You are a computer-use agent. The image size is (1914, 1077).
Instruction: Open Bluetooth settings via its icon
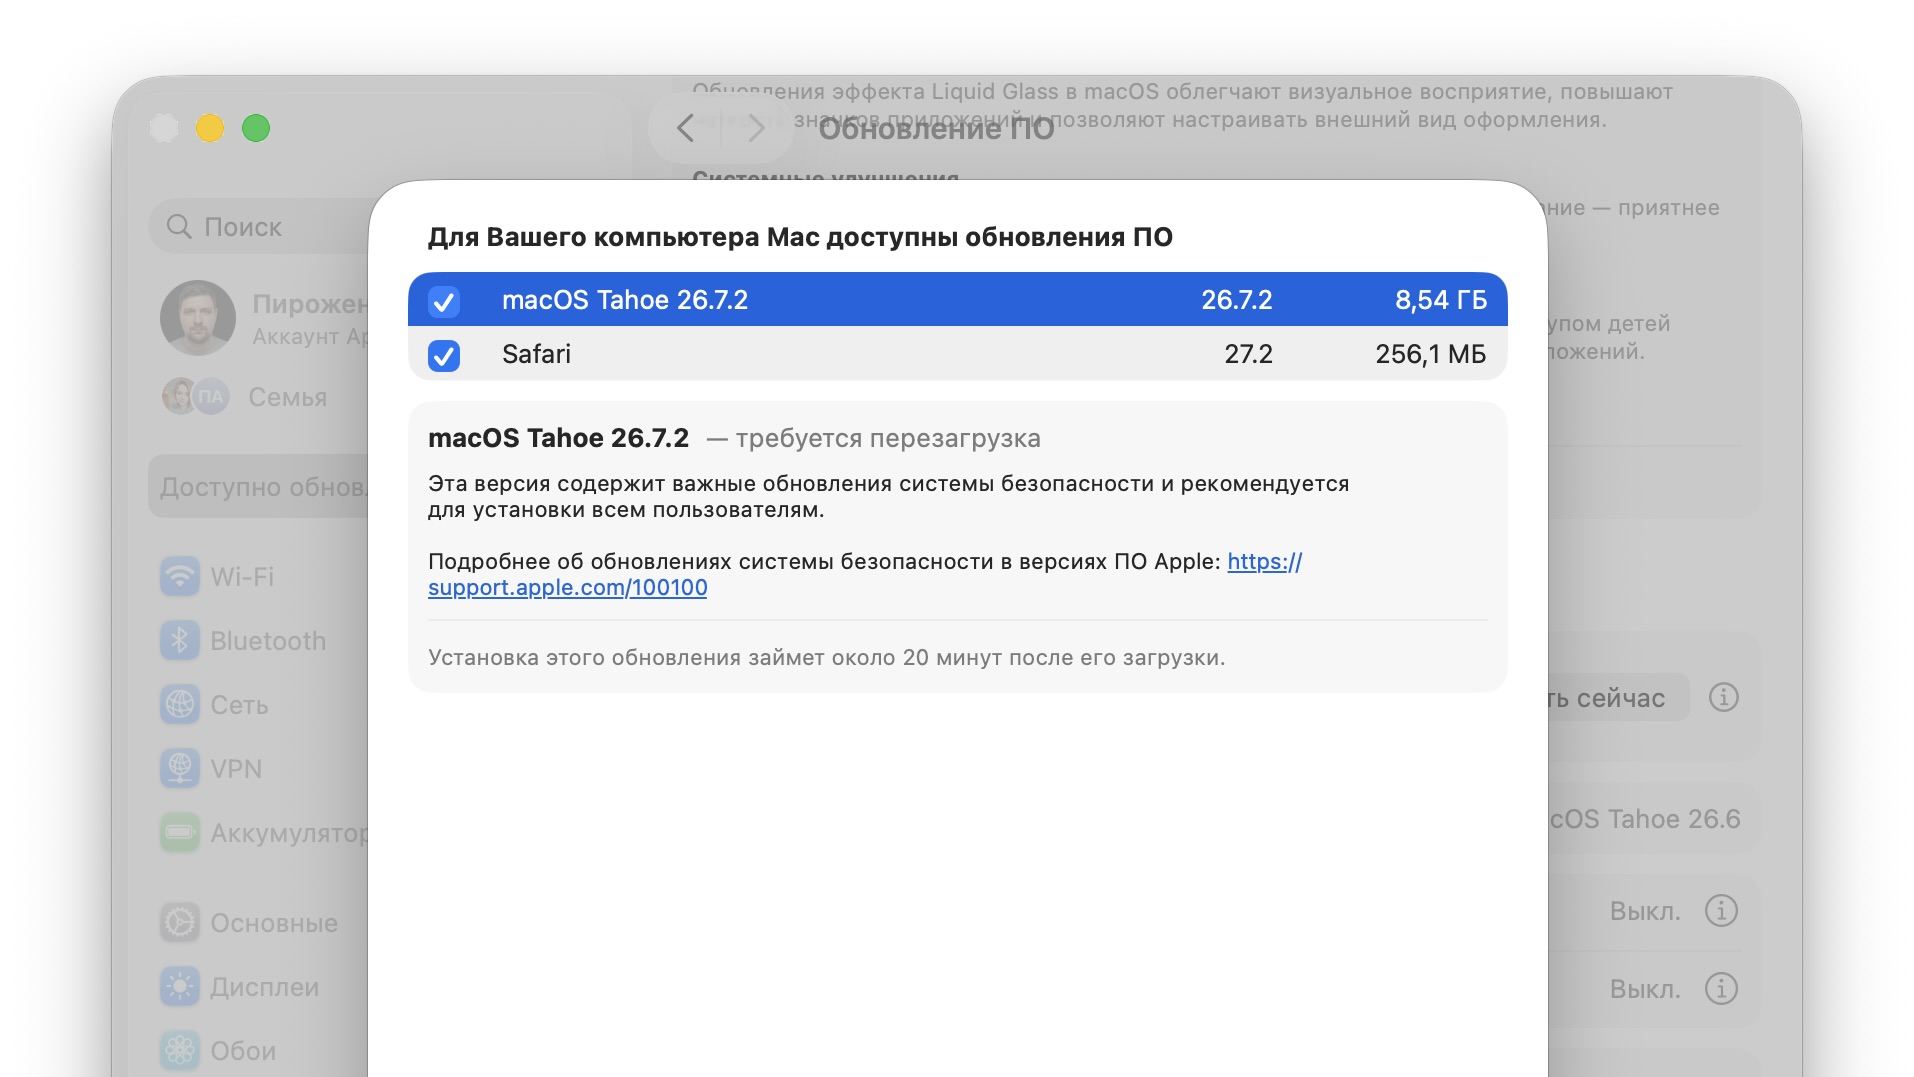(180, 641)
